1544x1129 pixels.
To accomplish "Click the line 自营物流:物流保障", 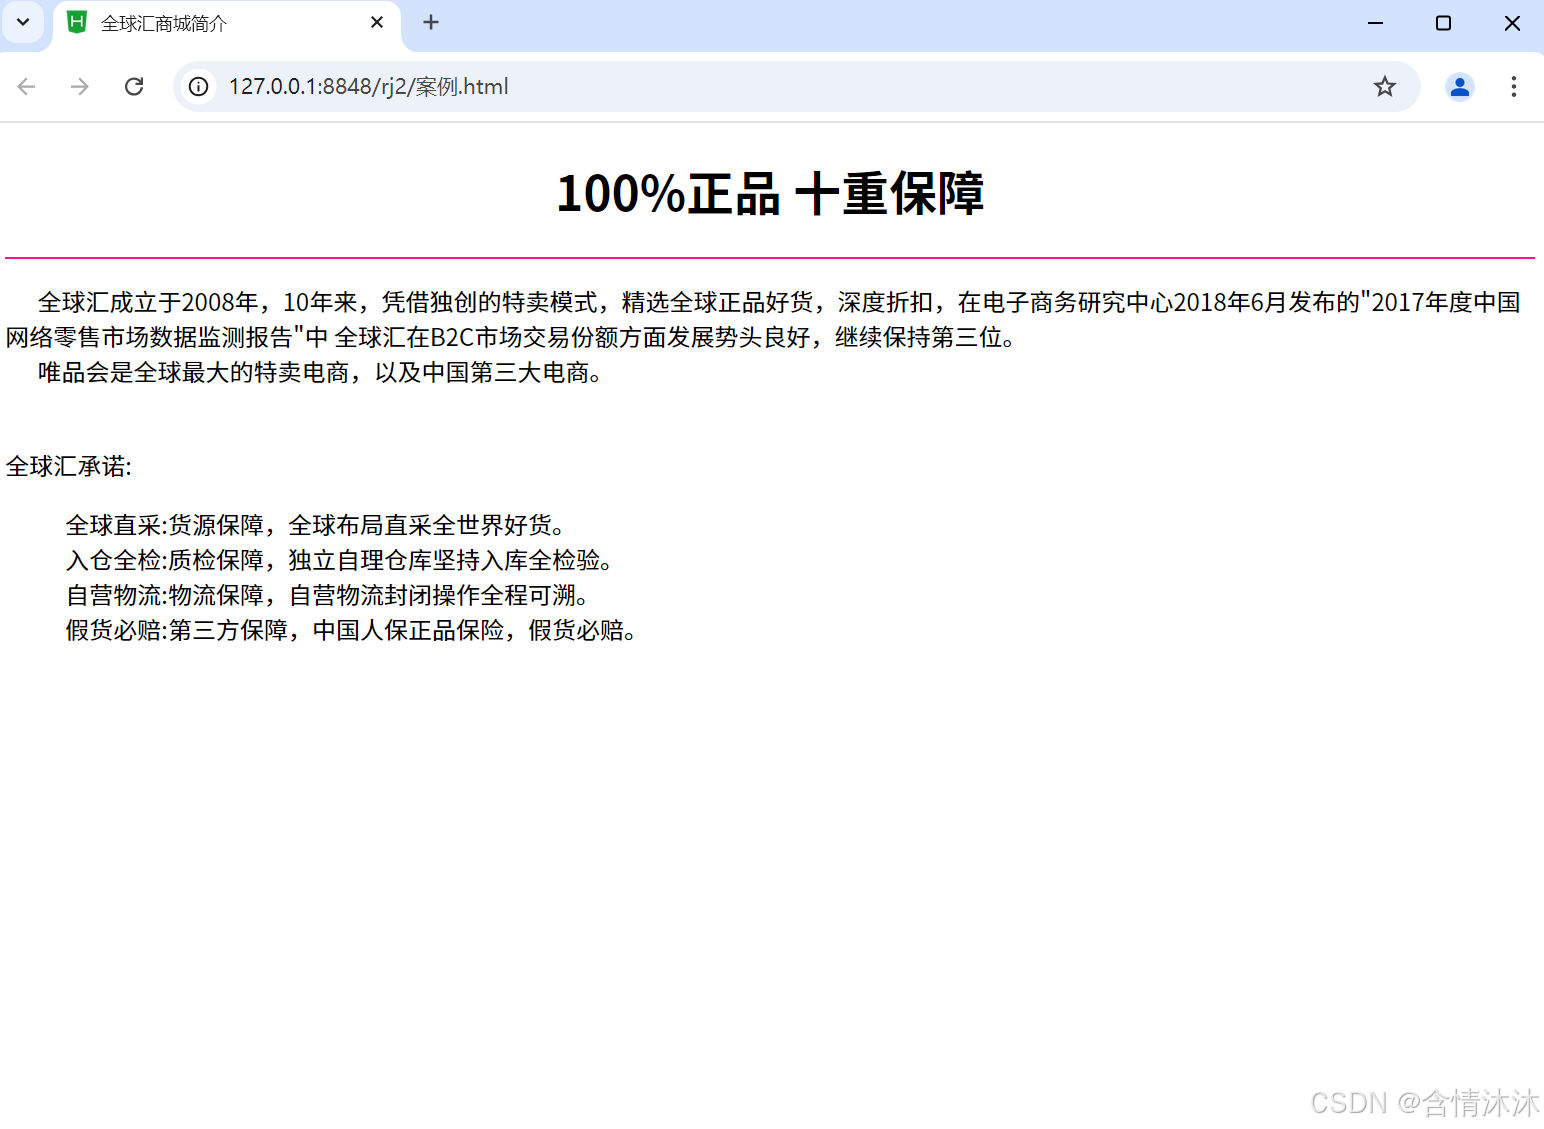I will point(328,596).
